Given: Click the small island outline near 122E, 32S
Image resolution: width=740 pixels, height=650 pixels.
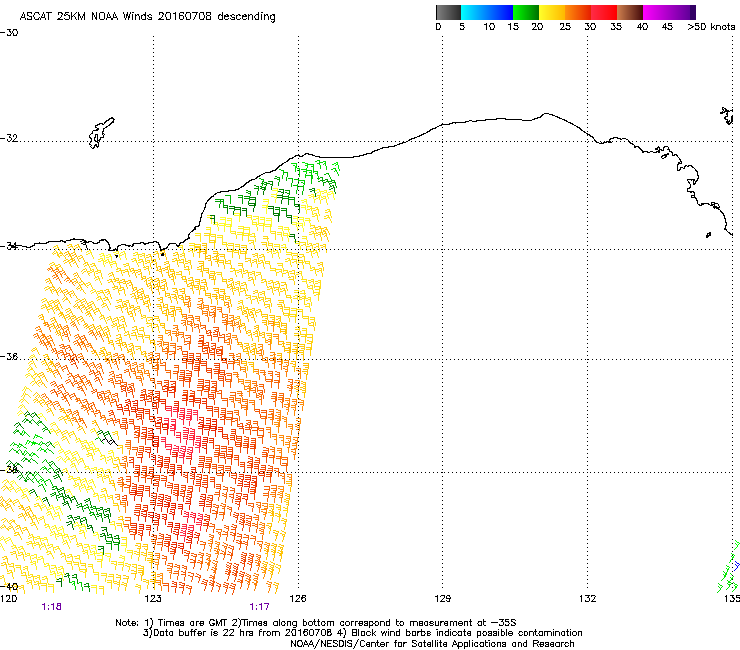Looking at the screenshot, I should tap(101, 133).
